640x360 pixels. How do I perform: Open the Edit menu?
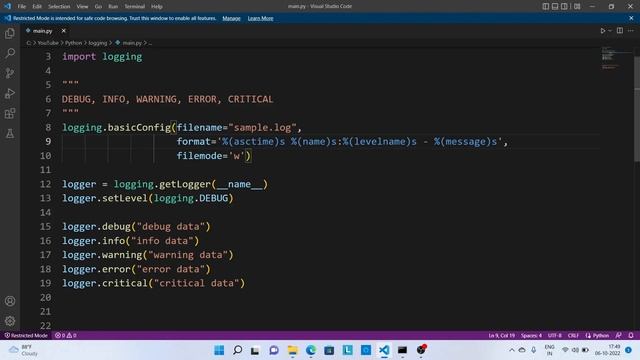pyautogui.click(x=37, y=7)
